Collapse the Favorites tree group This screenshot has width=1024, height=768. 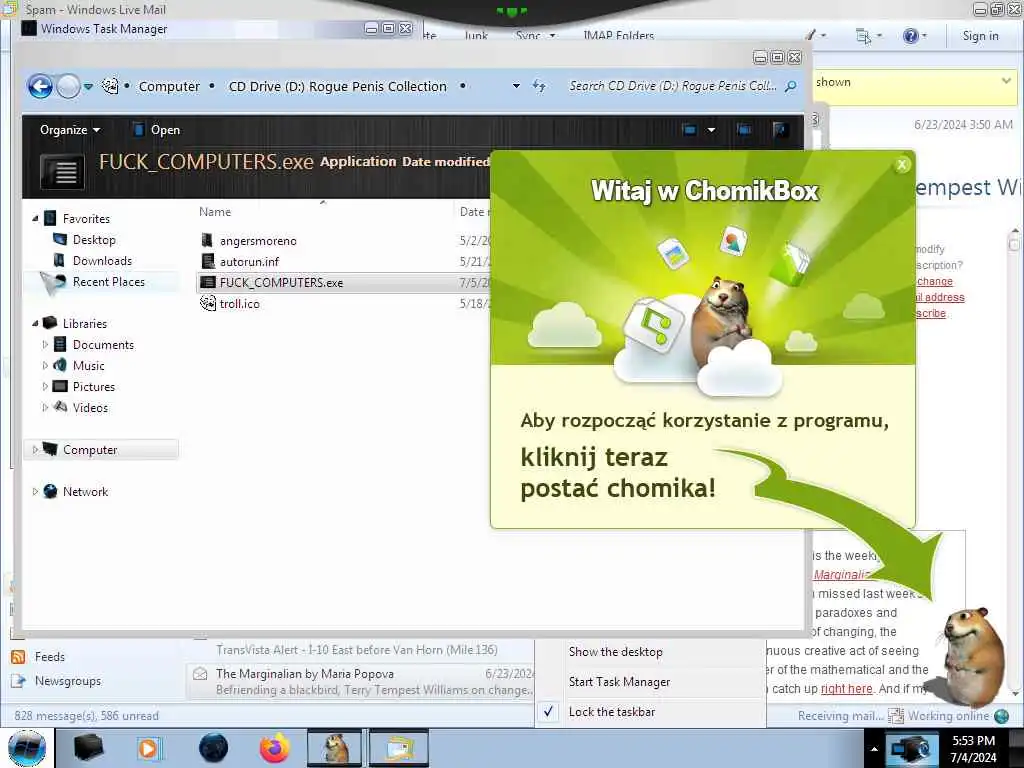tap(35, 219)
